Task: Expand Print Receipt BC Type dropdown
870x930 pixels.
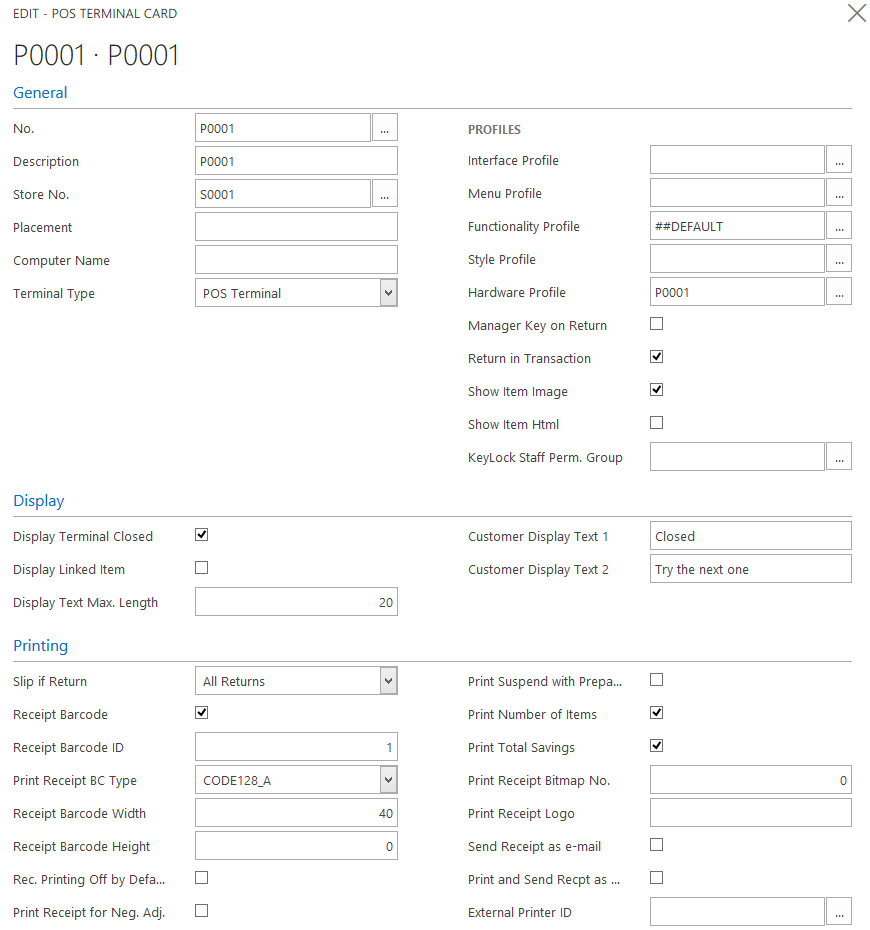Action: 388,780
